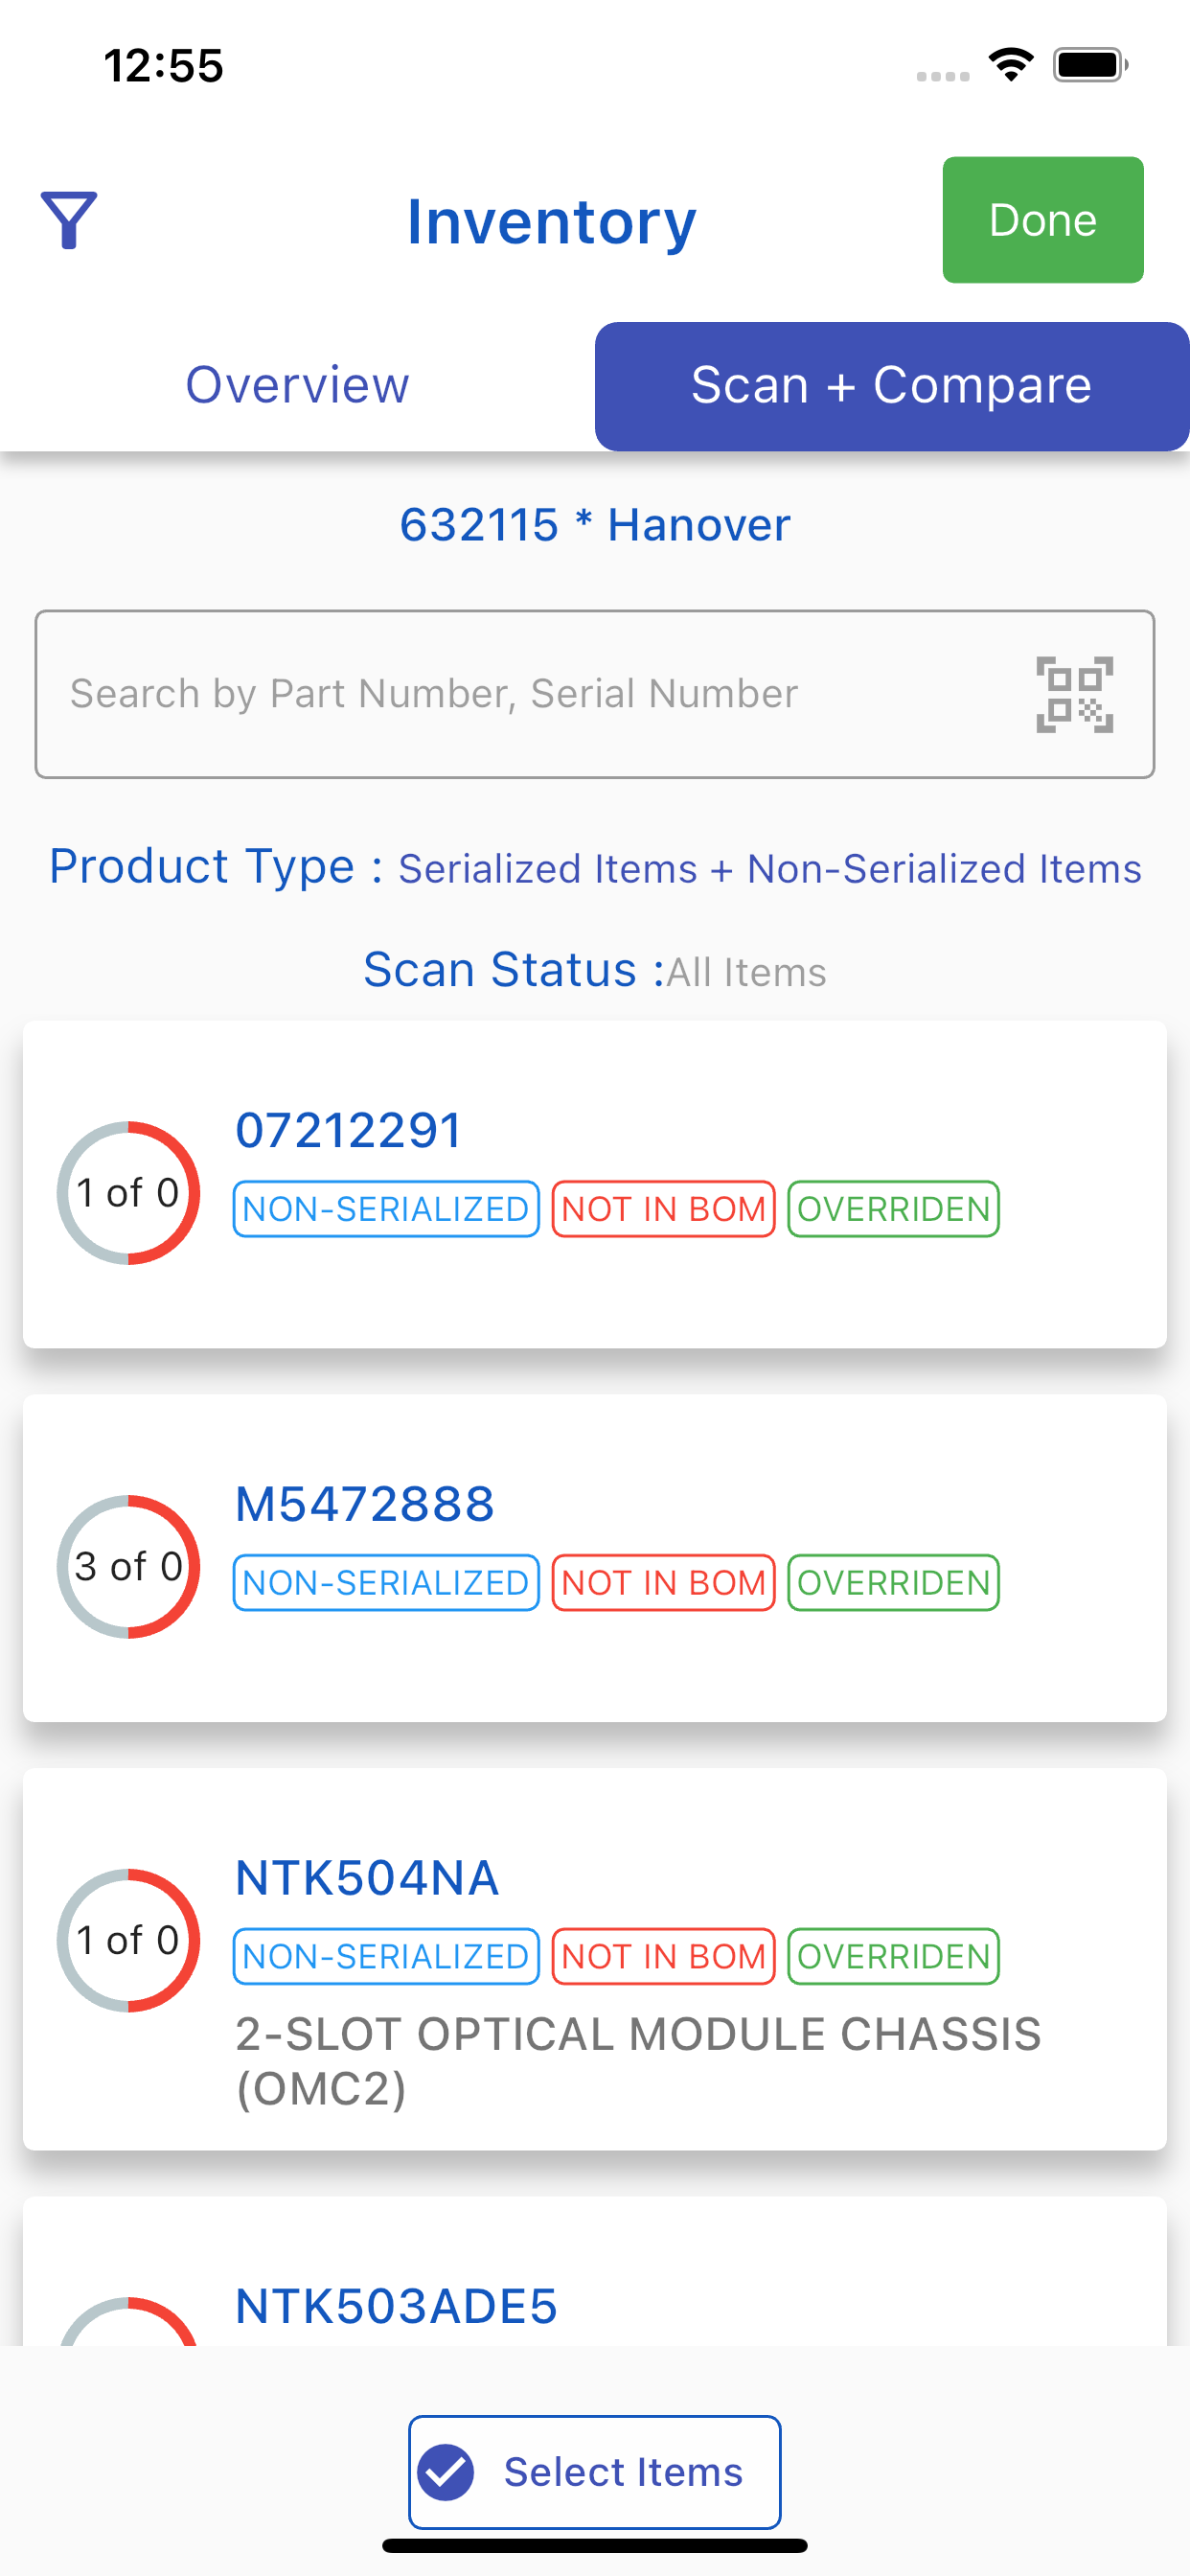Screen dimensions: 1190x2576
Task: Click the checkmark icon beside Select Items
Action: coord(446,2472)
